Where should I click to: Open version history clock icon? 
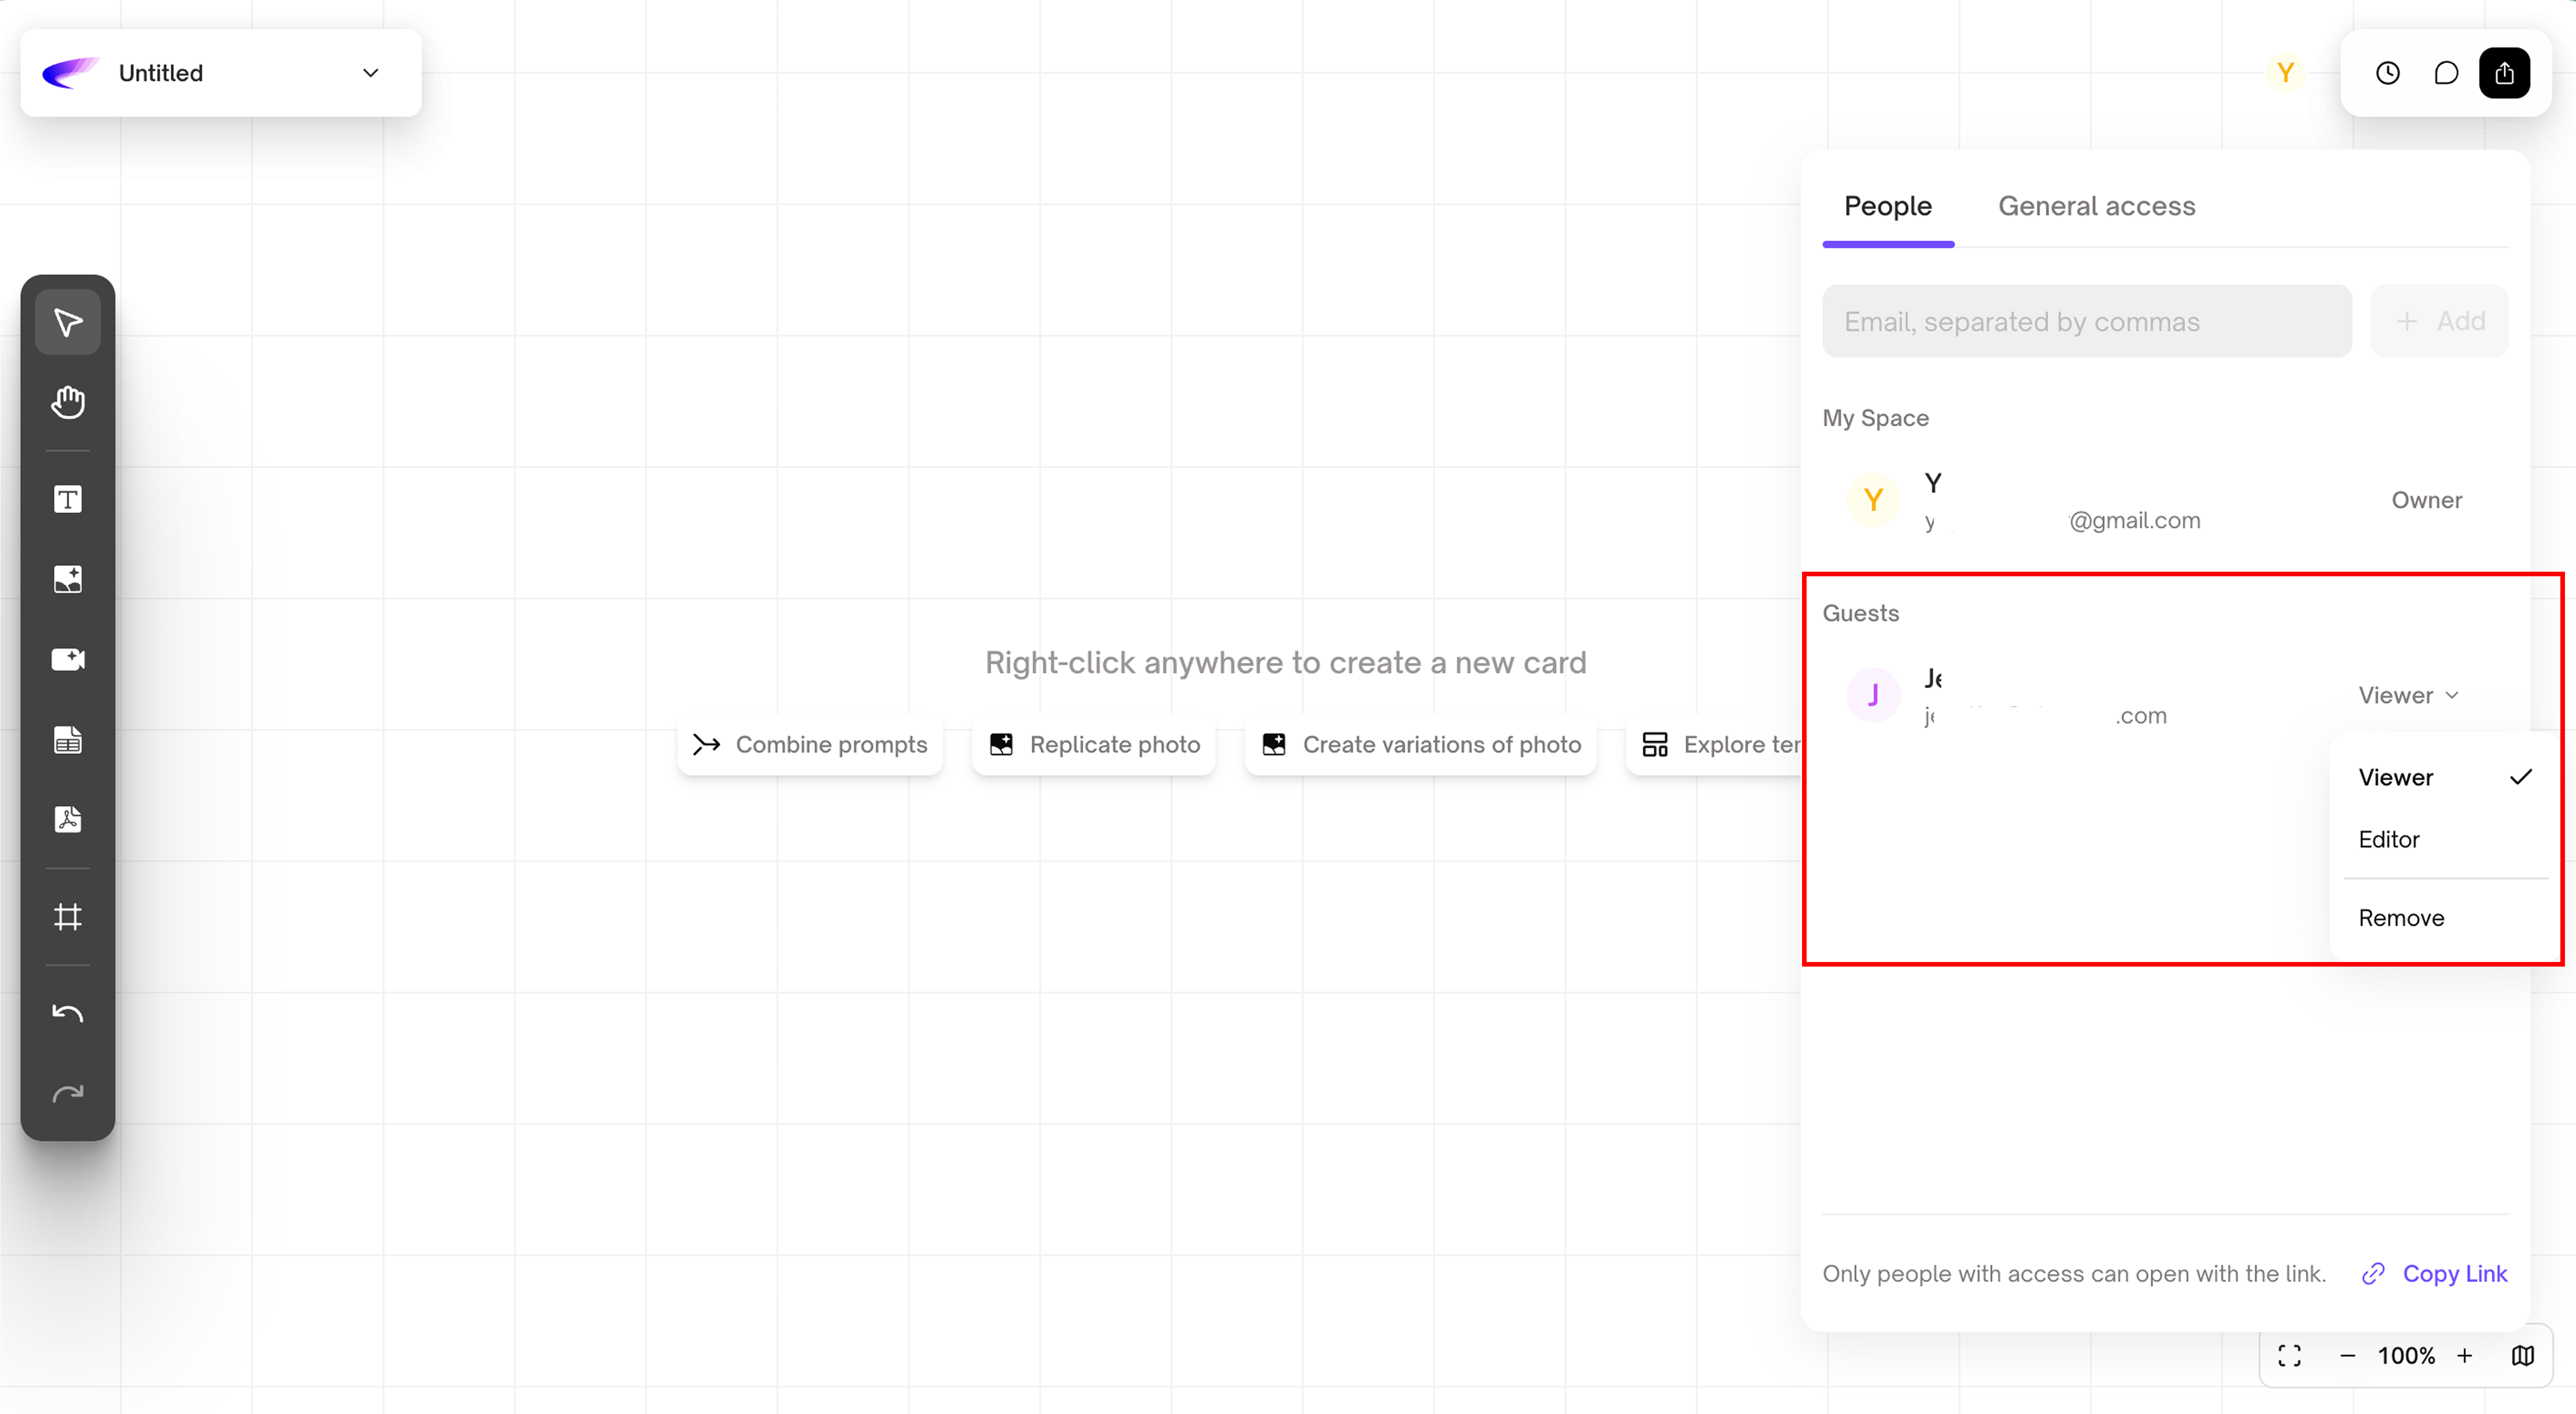click(x=2388, y=73)
